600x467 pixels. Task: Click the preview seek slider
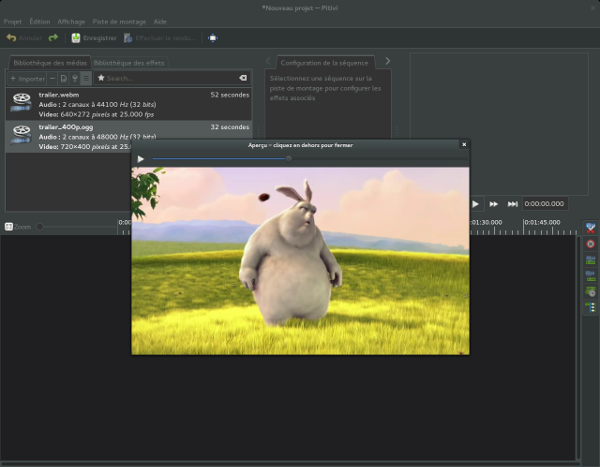[220, 158]
